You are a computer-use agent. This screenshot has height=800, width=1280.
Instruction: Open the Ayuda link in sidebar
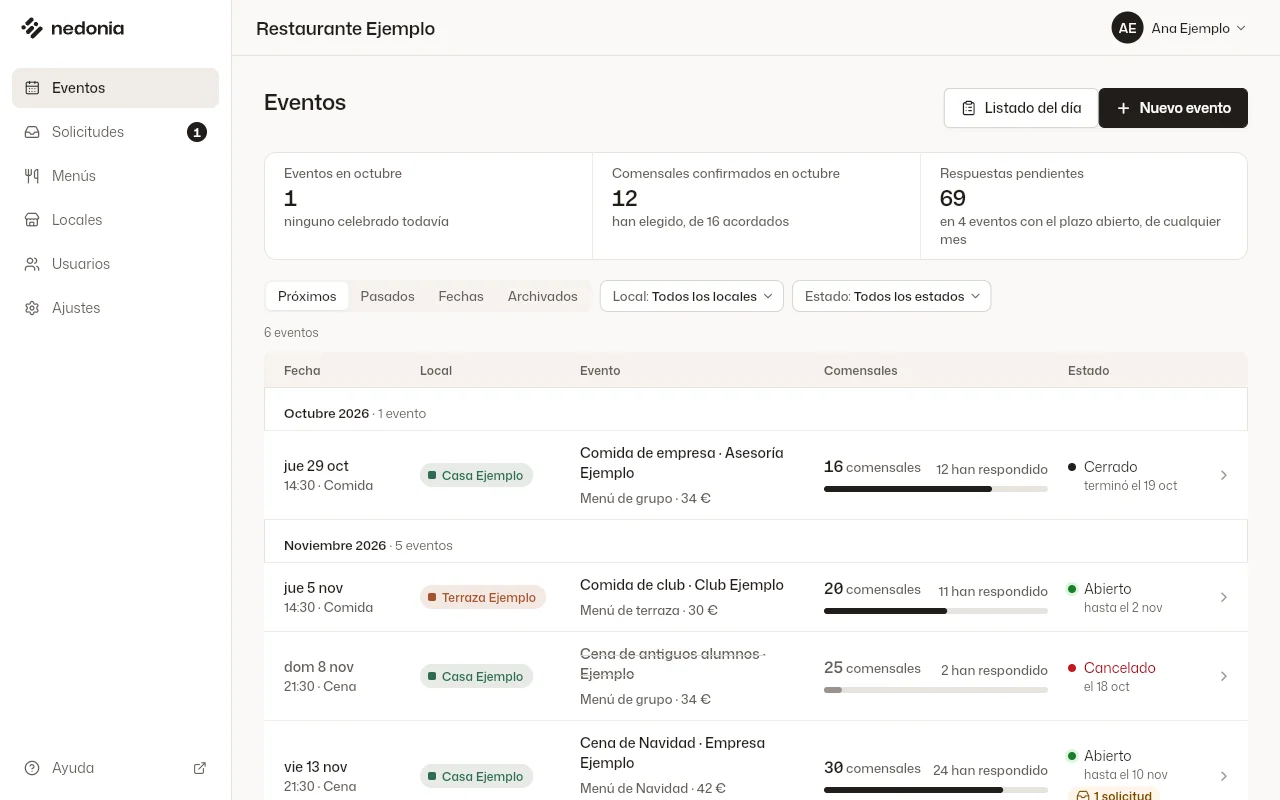click(115, 768)
